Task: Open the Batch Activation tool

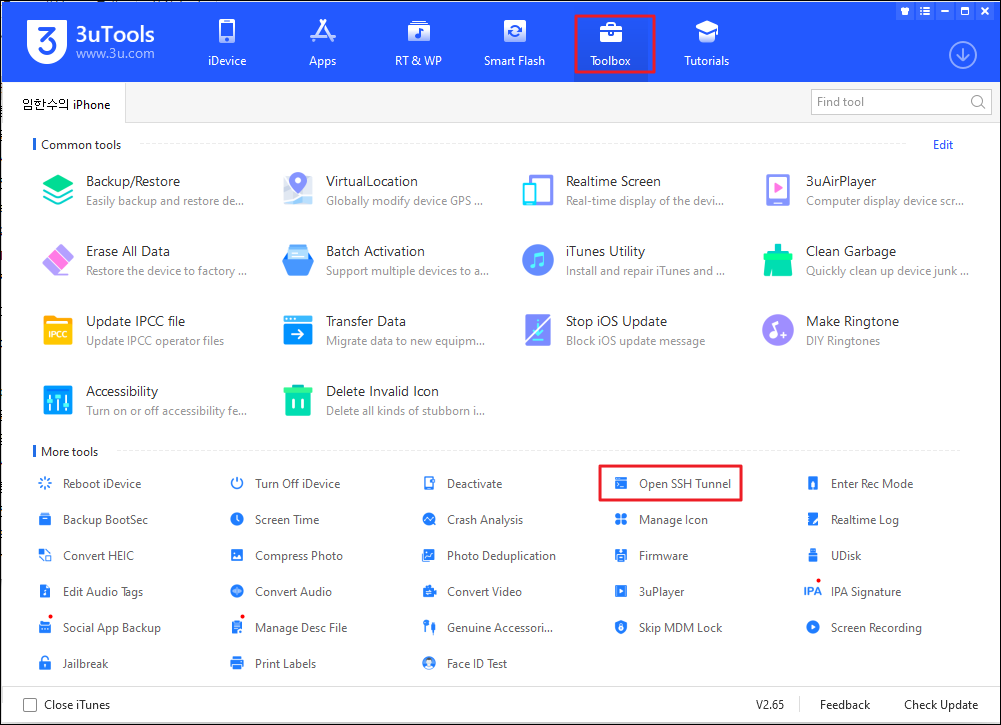Action: click(386, 260)
